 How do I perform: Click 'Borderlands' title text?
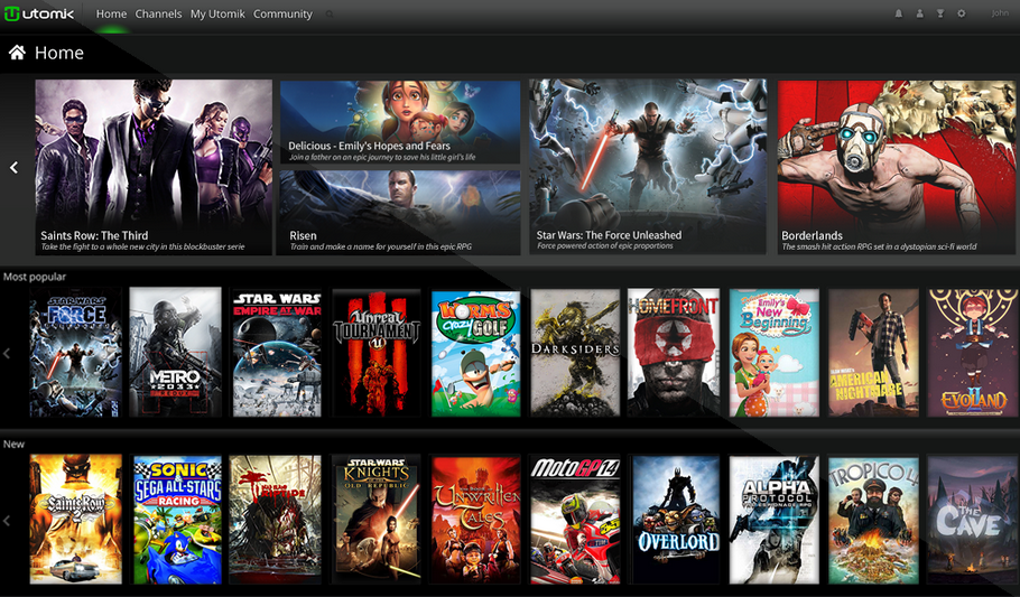coord(812,235)
